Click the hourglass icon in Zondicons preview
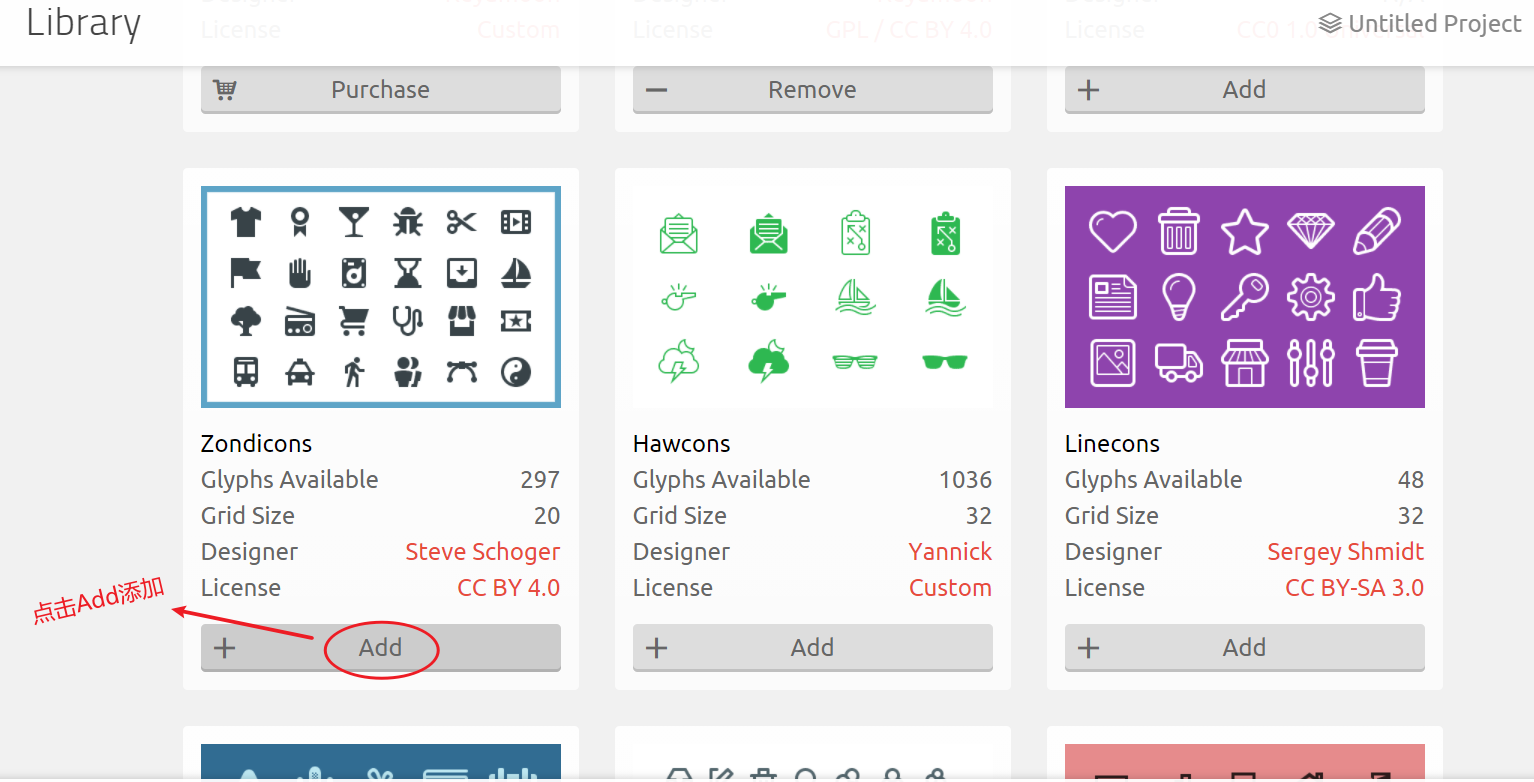1534x782 pixels. (407, 272)
